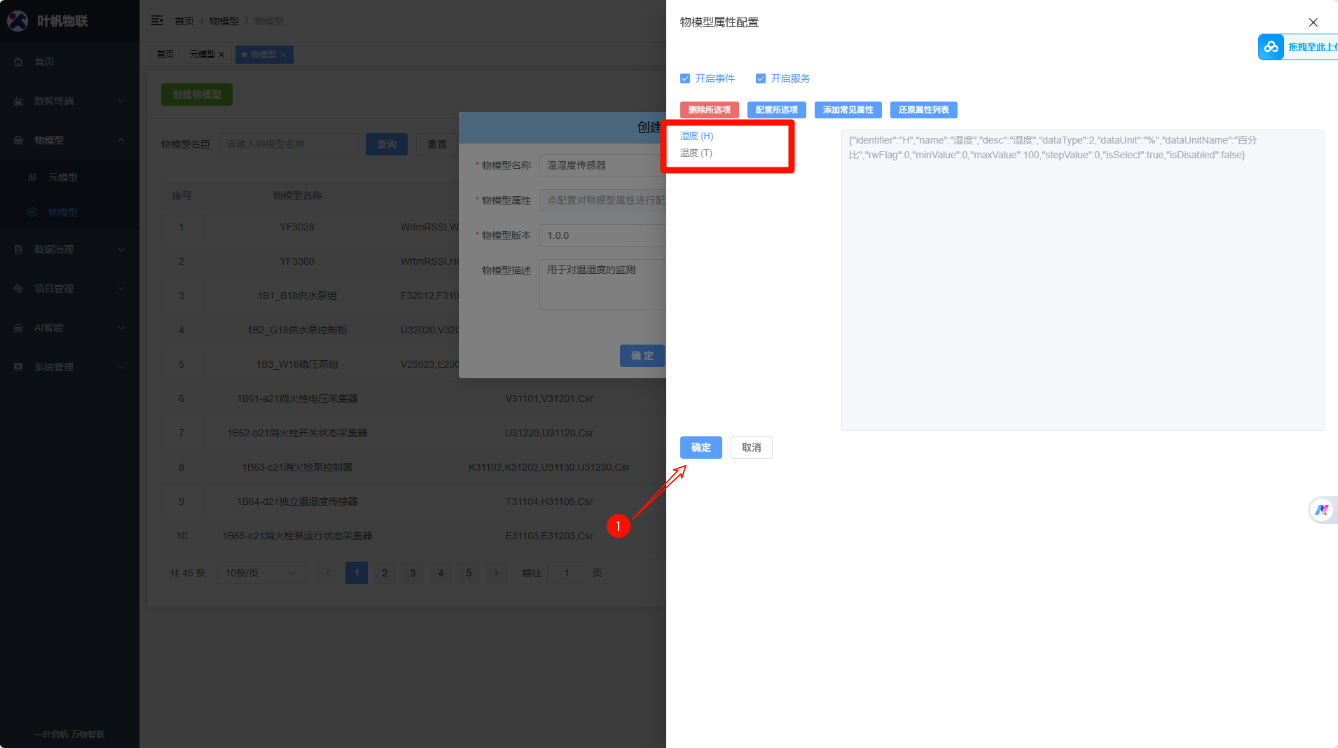Close the 元模型 tab via its X
The width and height of the screenshot is (1338, 748).
coord(221,54)
